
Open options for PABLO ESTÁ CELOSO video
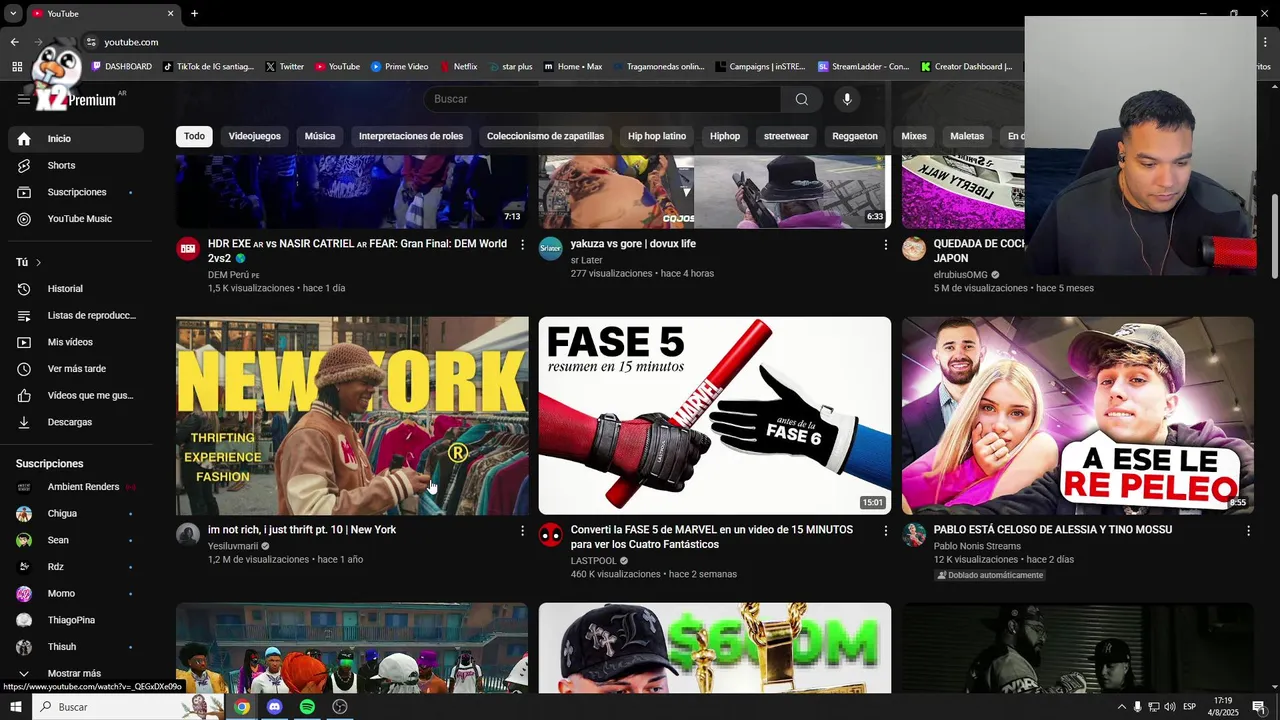pyautogui.click(x=1248, y=531)
